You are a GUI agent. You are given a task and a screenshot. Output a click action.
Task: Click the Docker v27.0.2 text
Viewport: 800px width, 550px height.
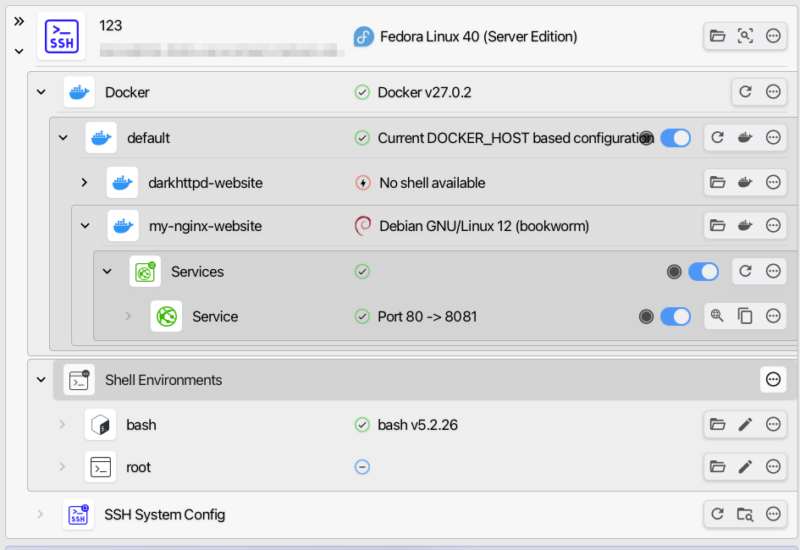coord(424,92)
